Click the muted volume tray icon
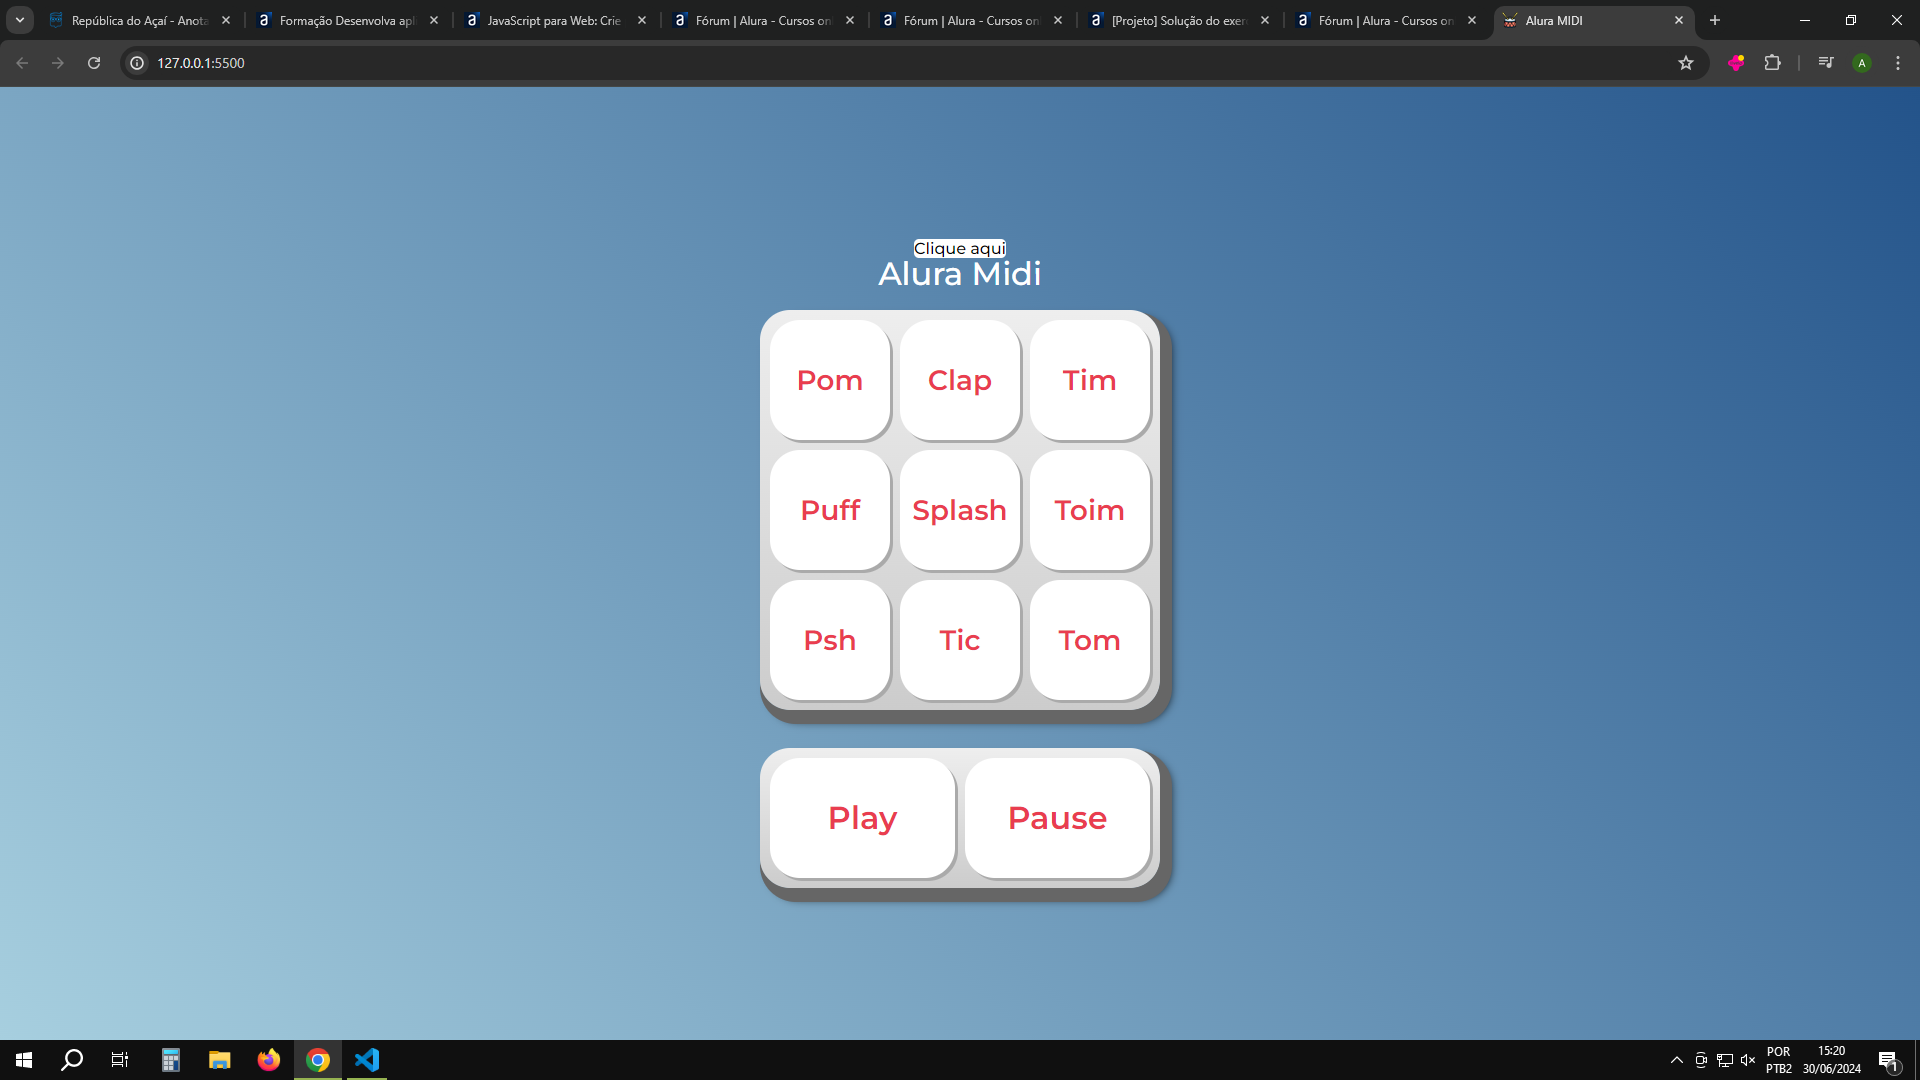1920x1080 pixels. (x=1748, y=1060)
